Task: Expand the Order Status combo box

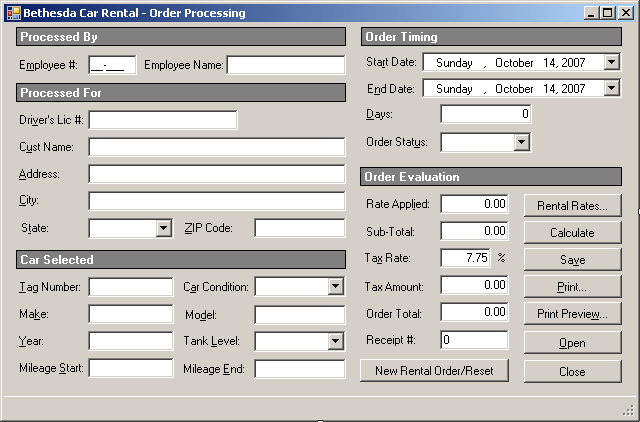Action: pyautogui.click(x=522, y=142)
